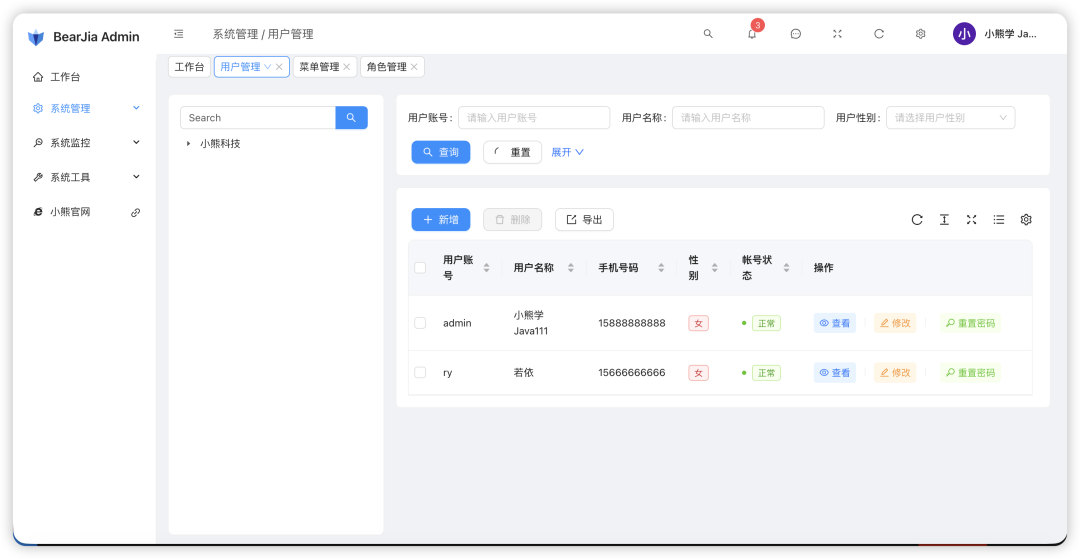Click the notification bell icon

(x=752, y=34)
